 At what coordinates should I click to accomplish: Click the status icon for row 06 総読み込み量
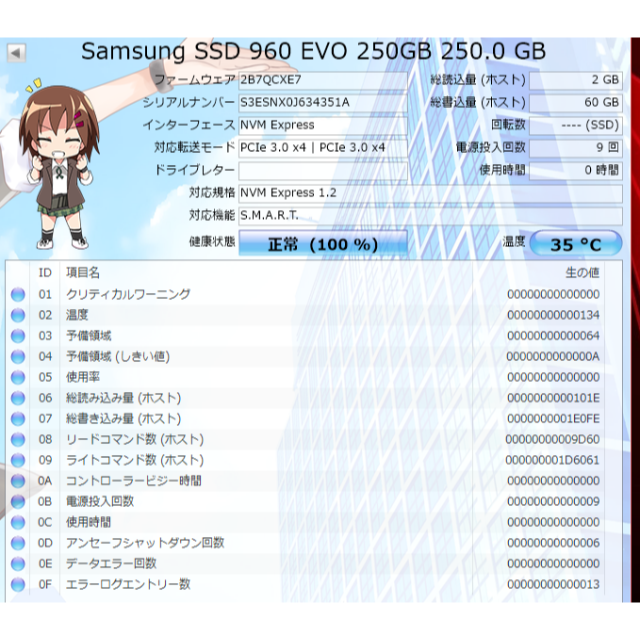(18, 398)
